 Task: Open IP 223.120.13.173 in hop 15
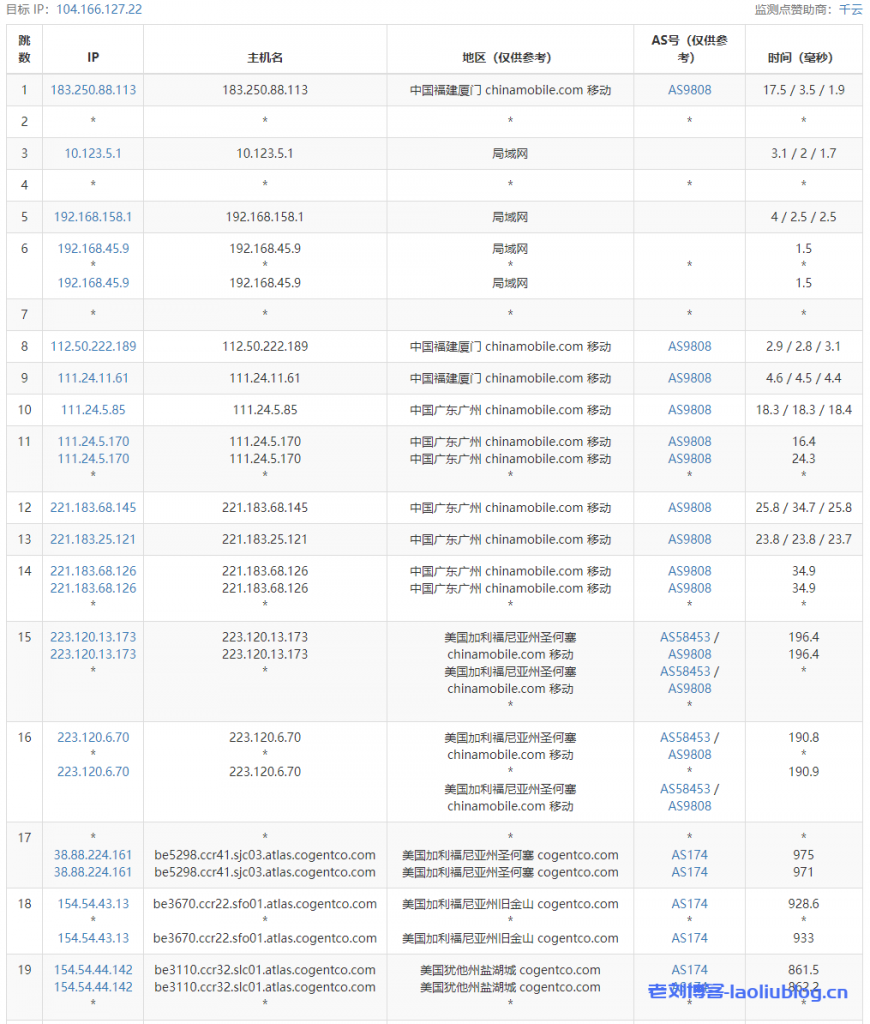coord(93,637)
